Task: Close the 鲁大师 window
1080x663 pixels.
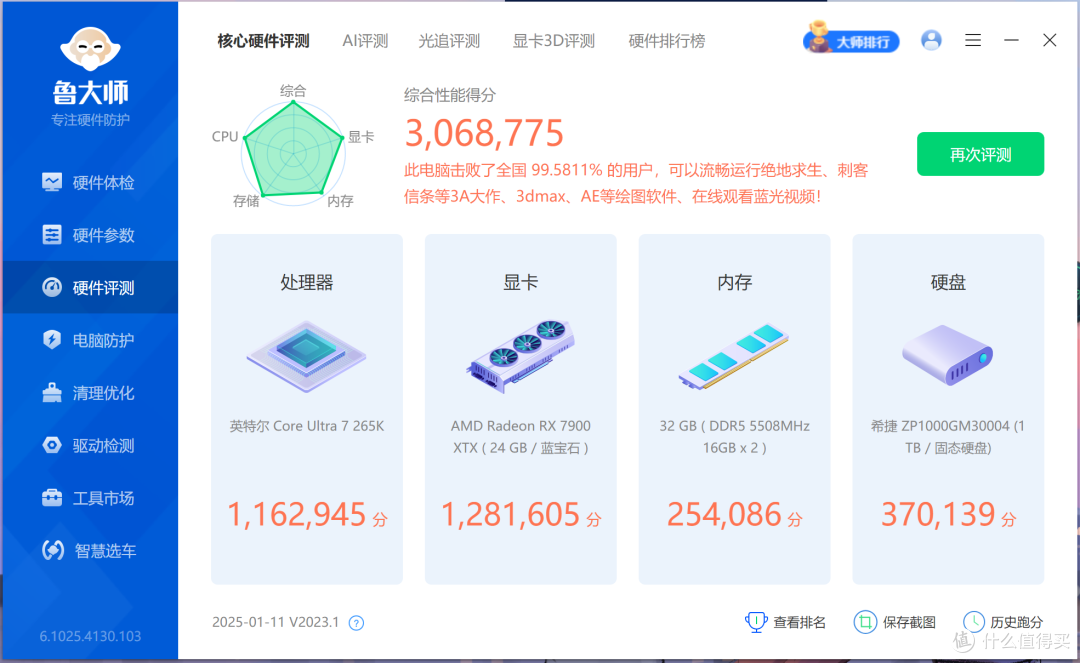Action: coord(1050,40)
